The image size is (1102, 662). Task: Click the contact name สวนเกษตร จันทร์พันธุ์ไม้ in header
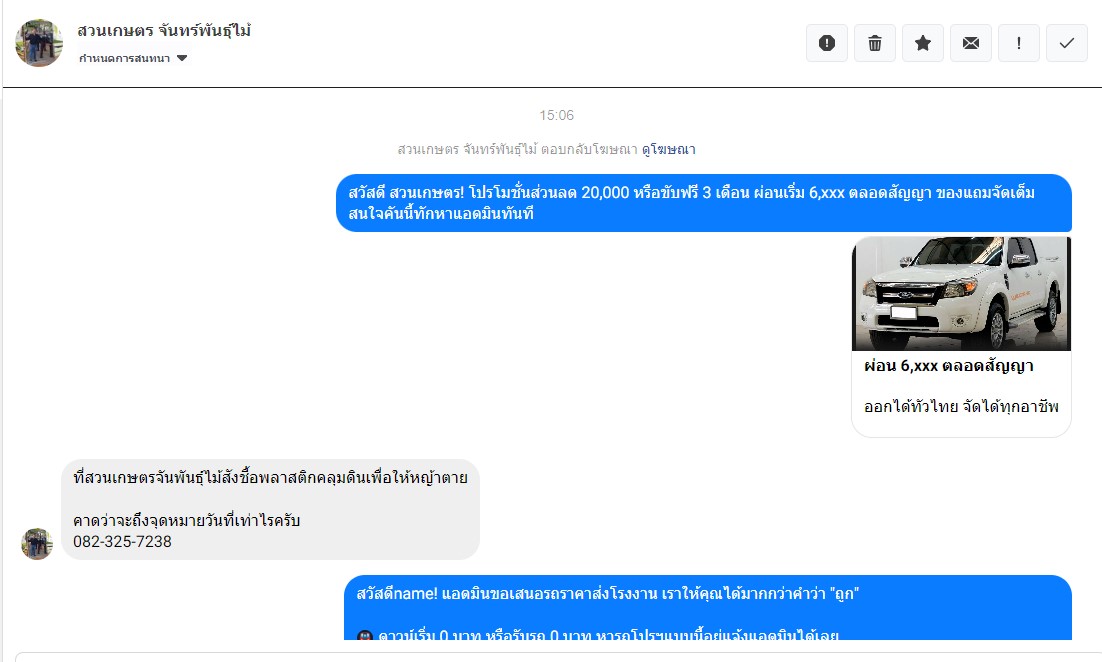pyautogui.click(x=164, y=31)
